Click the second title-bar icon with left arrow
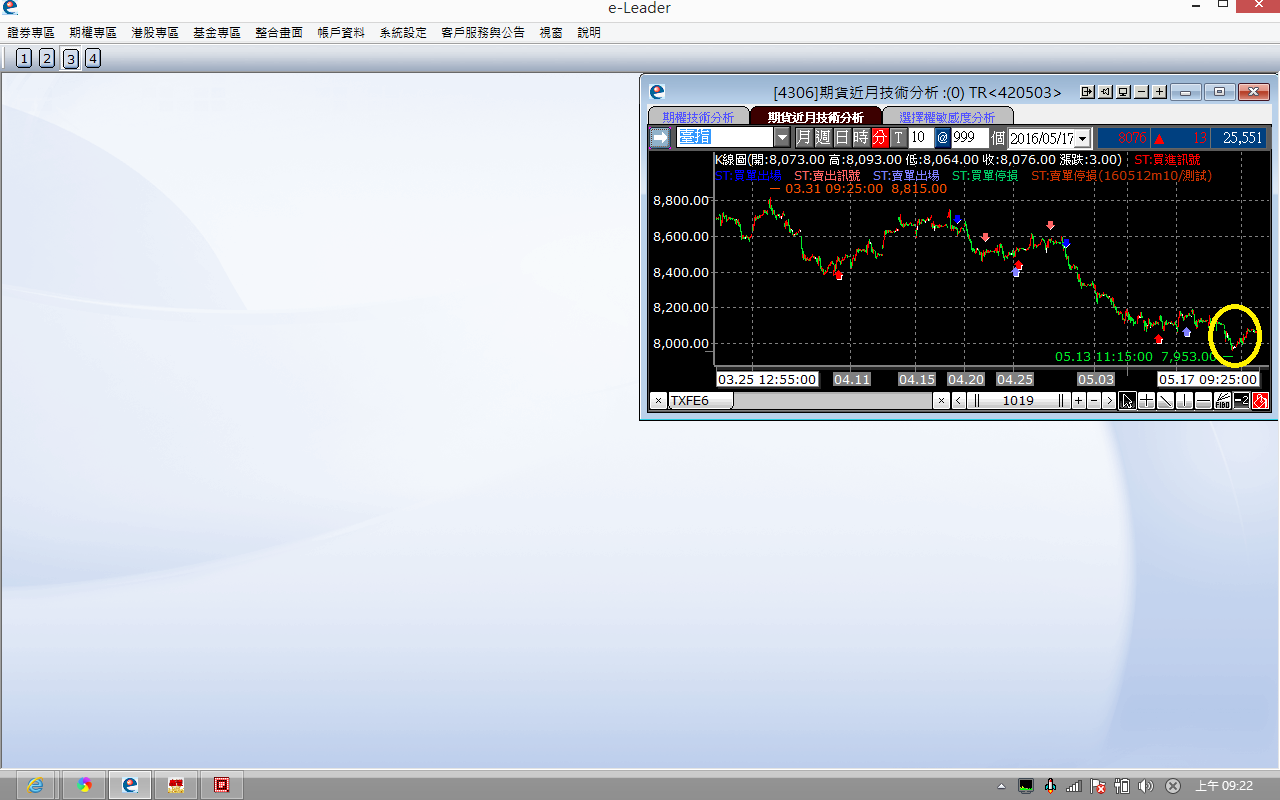This screenshot has height=800, width=1280. tap(1106, 92)
